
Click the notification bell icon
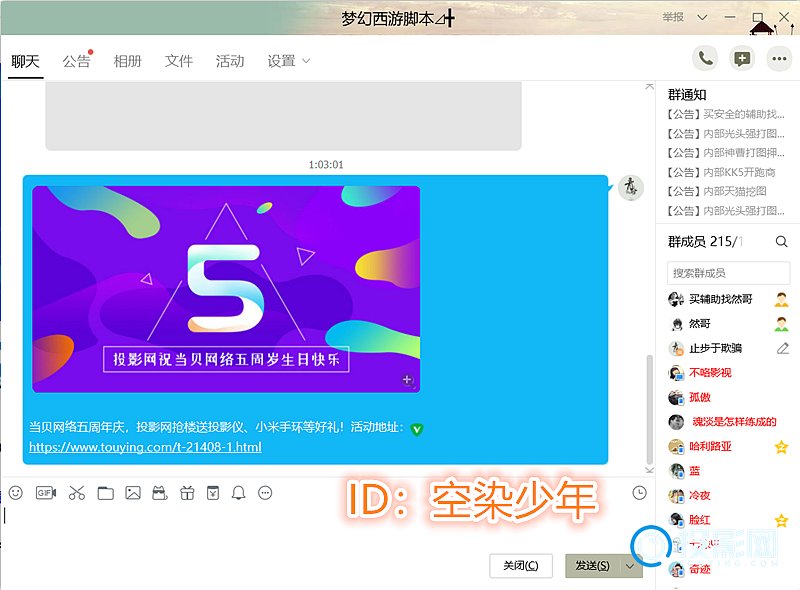tap(238, 493)
